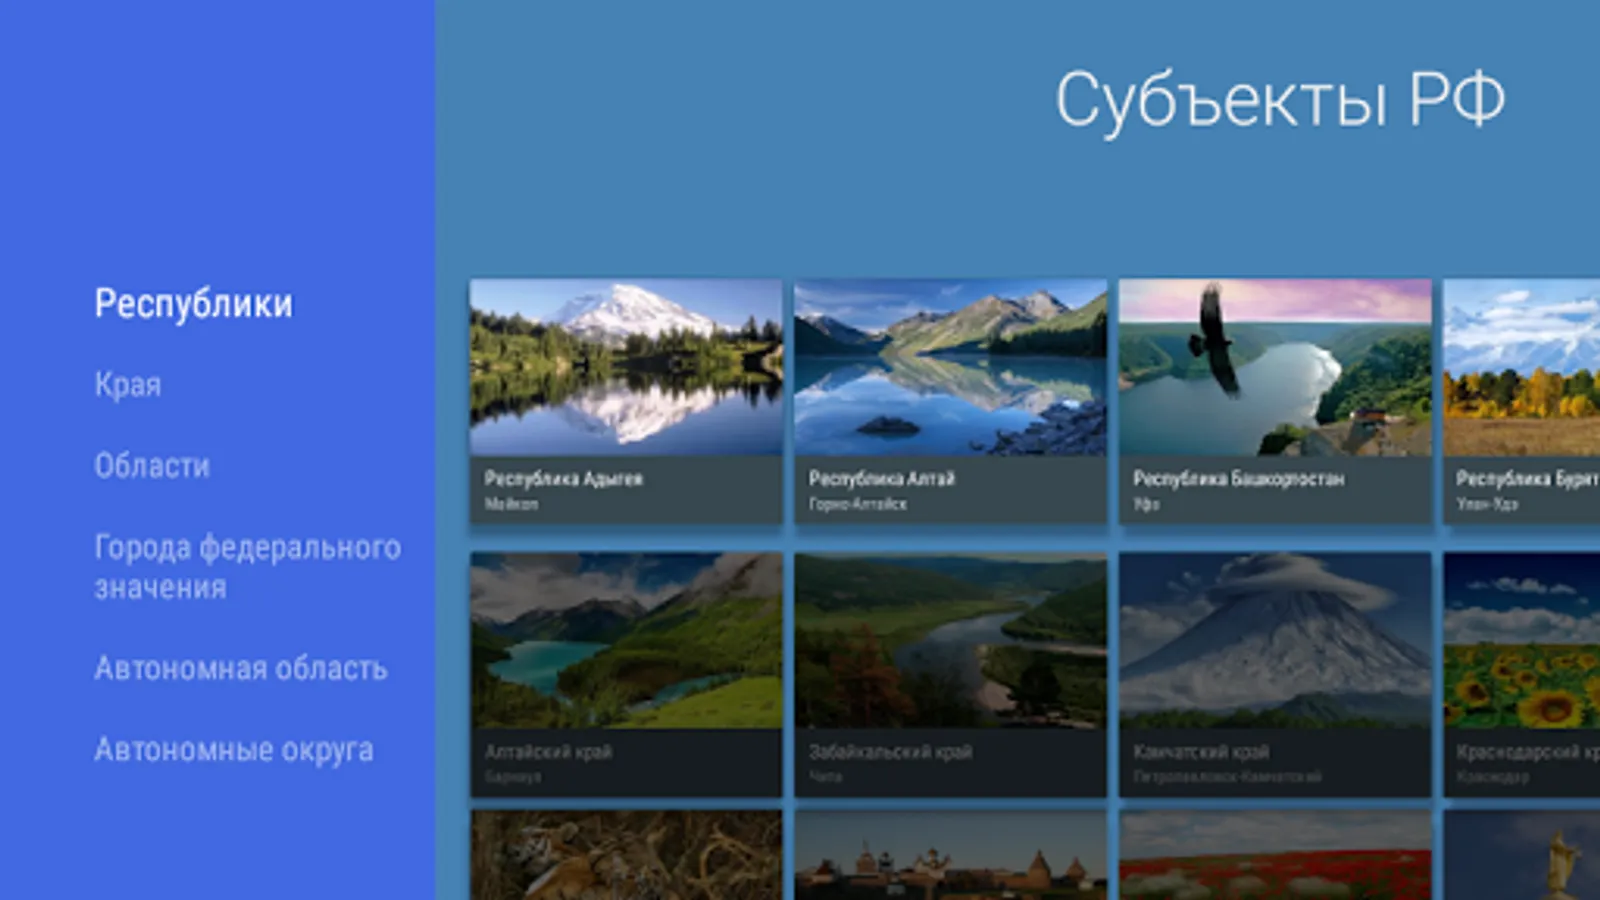Open the Автономная область category
Image resolution: width=1600 pixels, height=900 pixels.
coord(240,668)
